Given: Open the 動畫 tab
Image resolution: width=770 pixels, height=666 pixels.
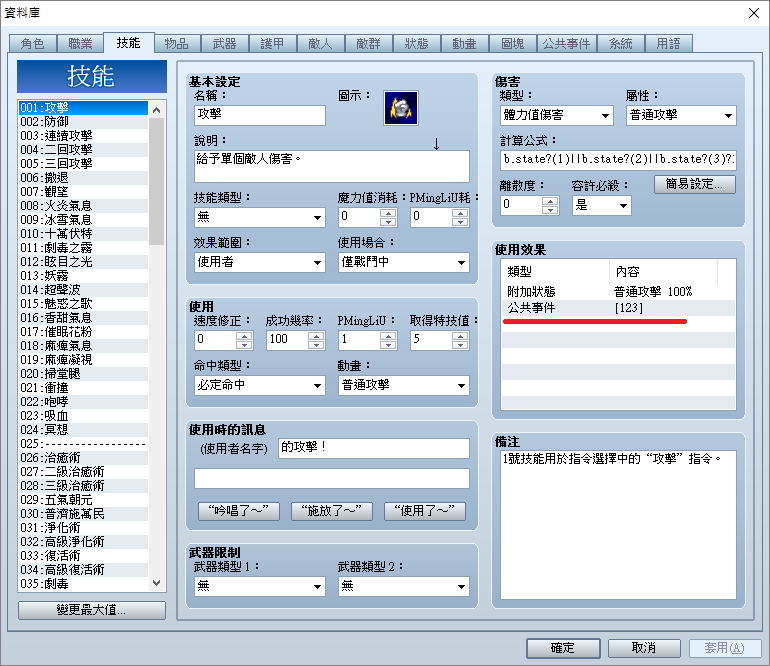Looking at the screenshot, I should tap(465, 44).
